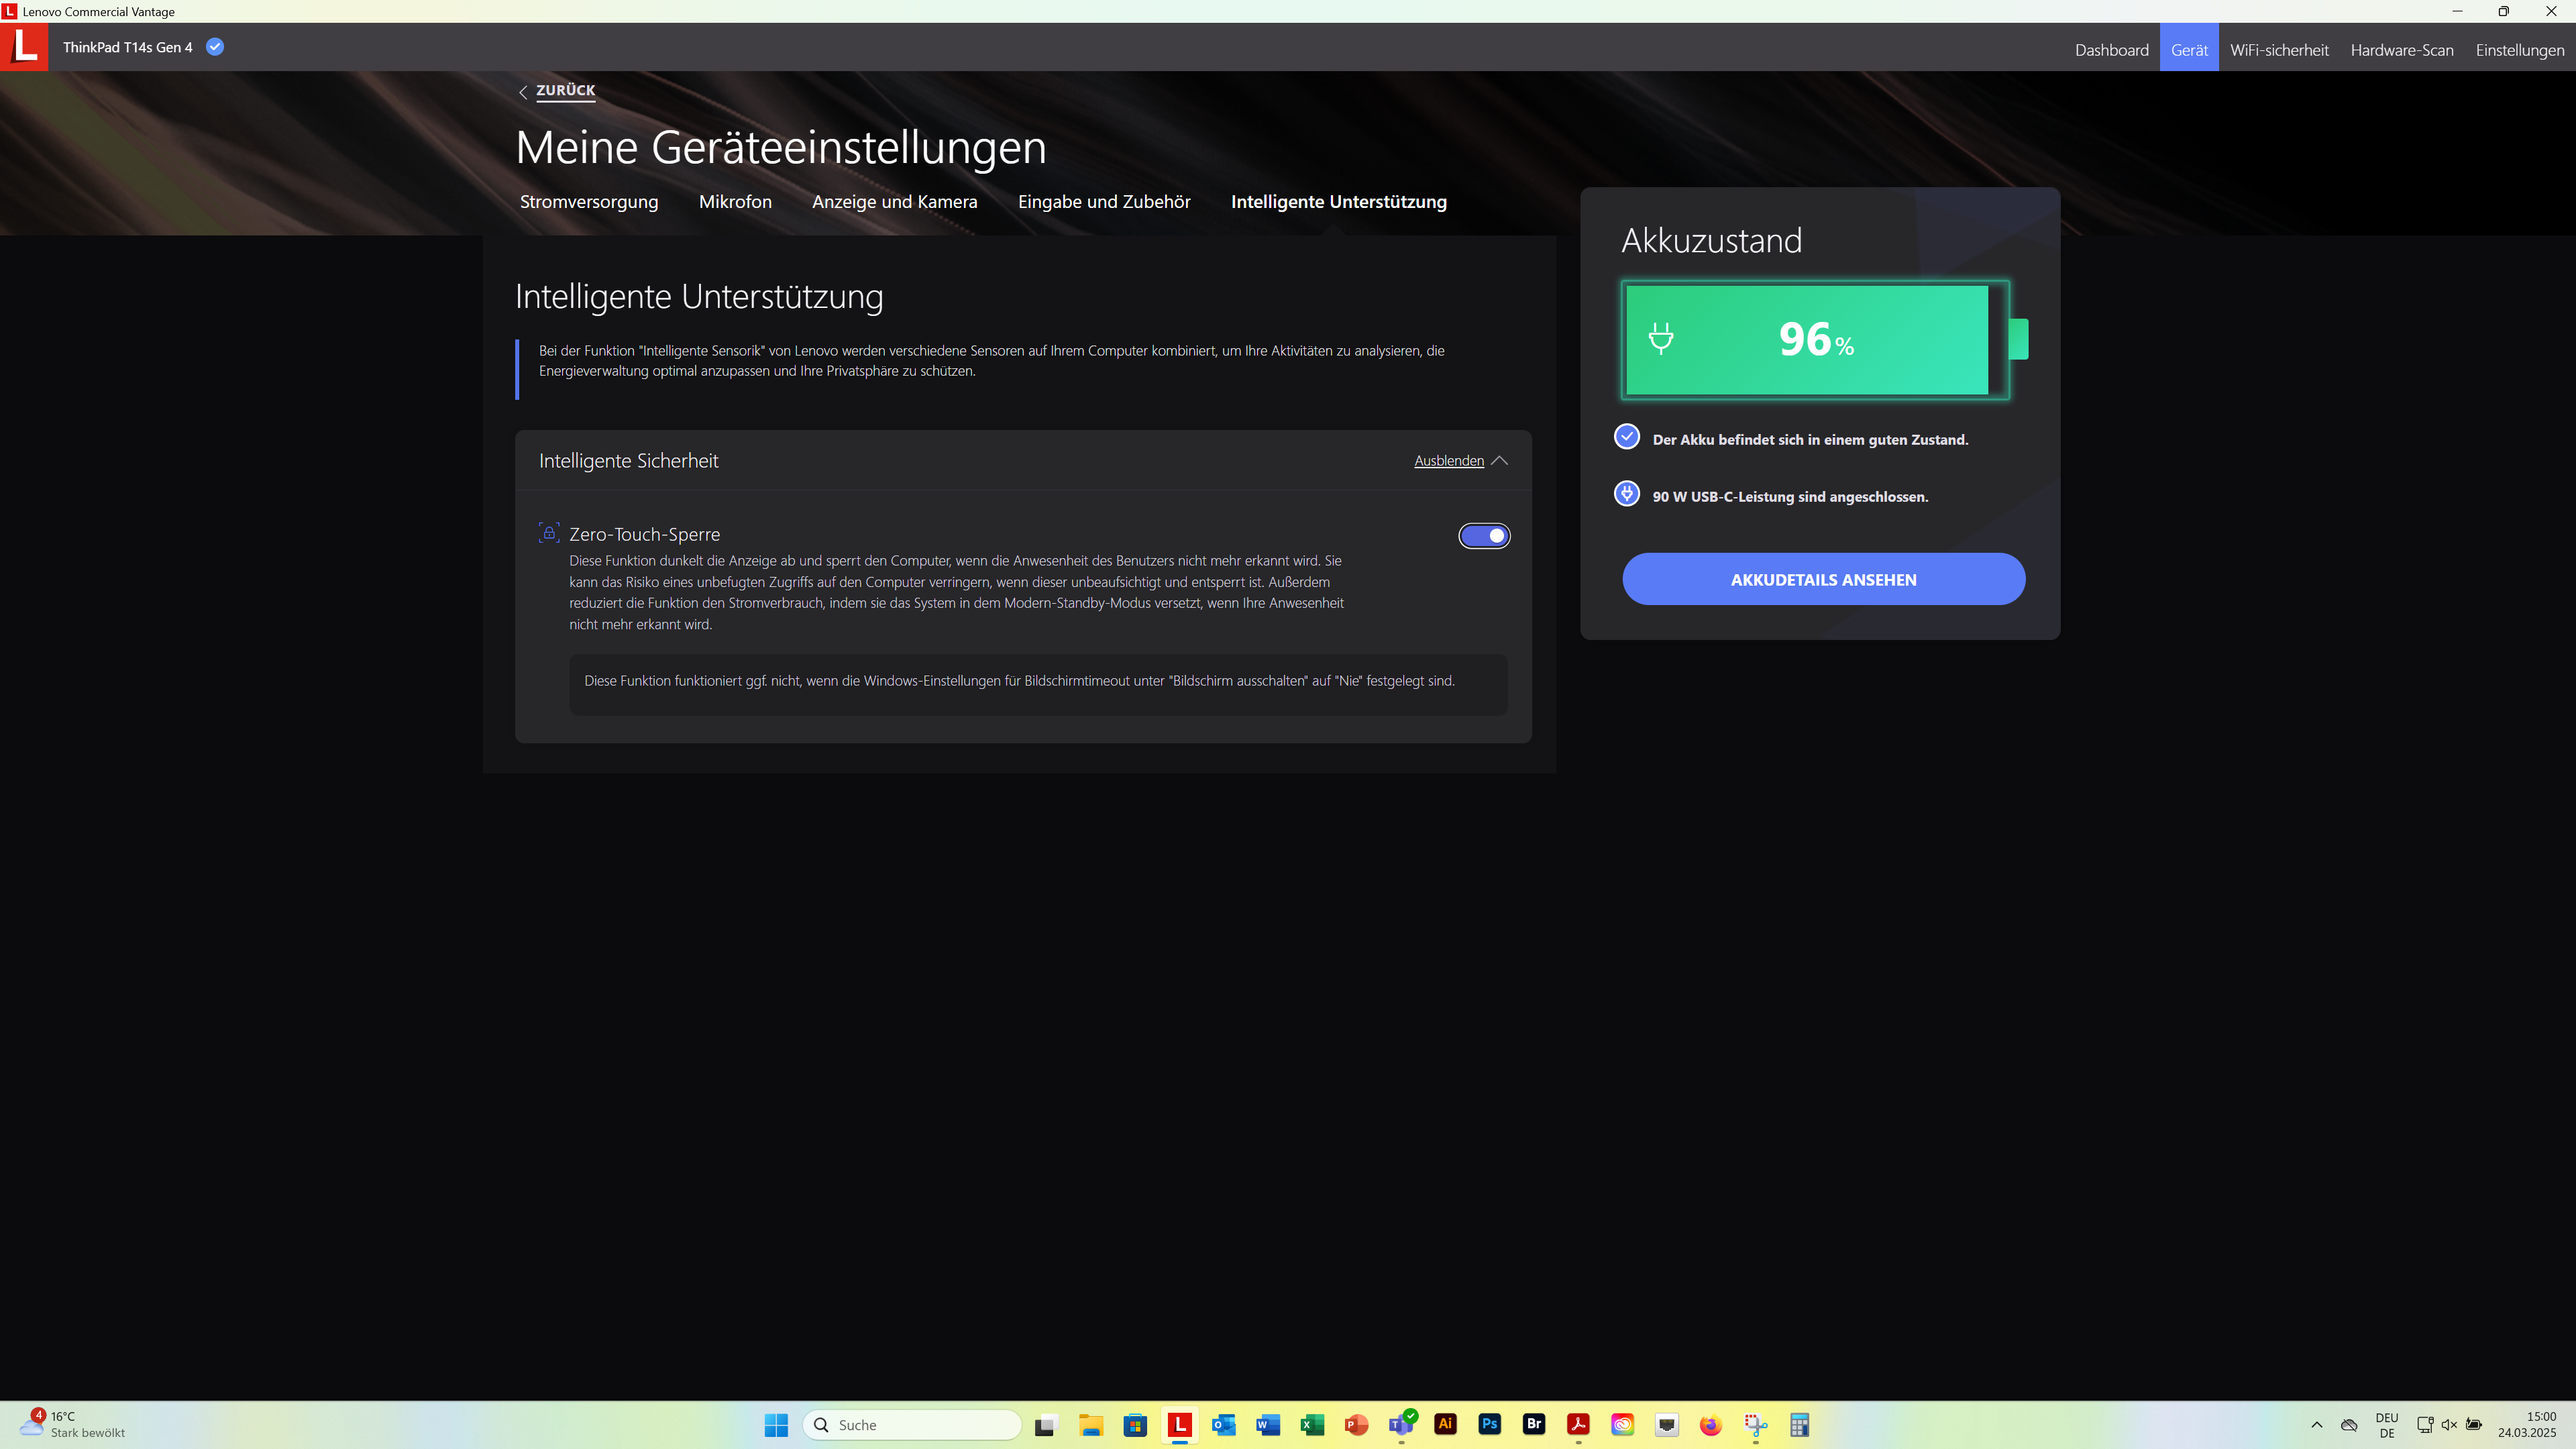Click the plug icon inside the battery
Screen dimensions: 2576x1449
click(1661, 338)
